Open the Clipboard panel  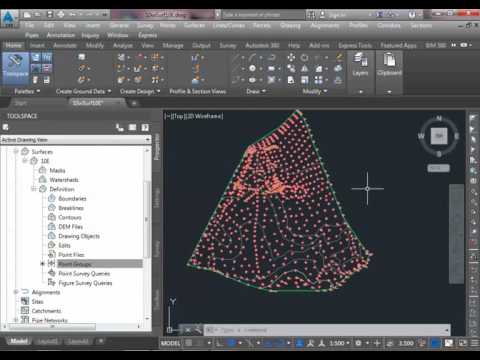click(x=389, y=65)
